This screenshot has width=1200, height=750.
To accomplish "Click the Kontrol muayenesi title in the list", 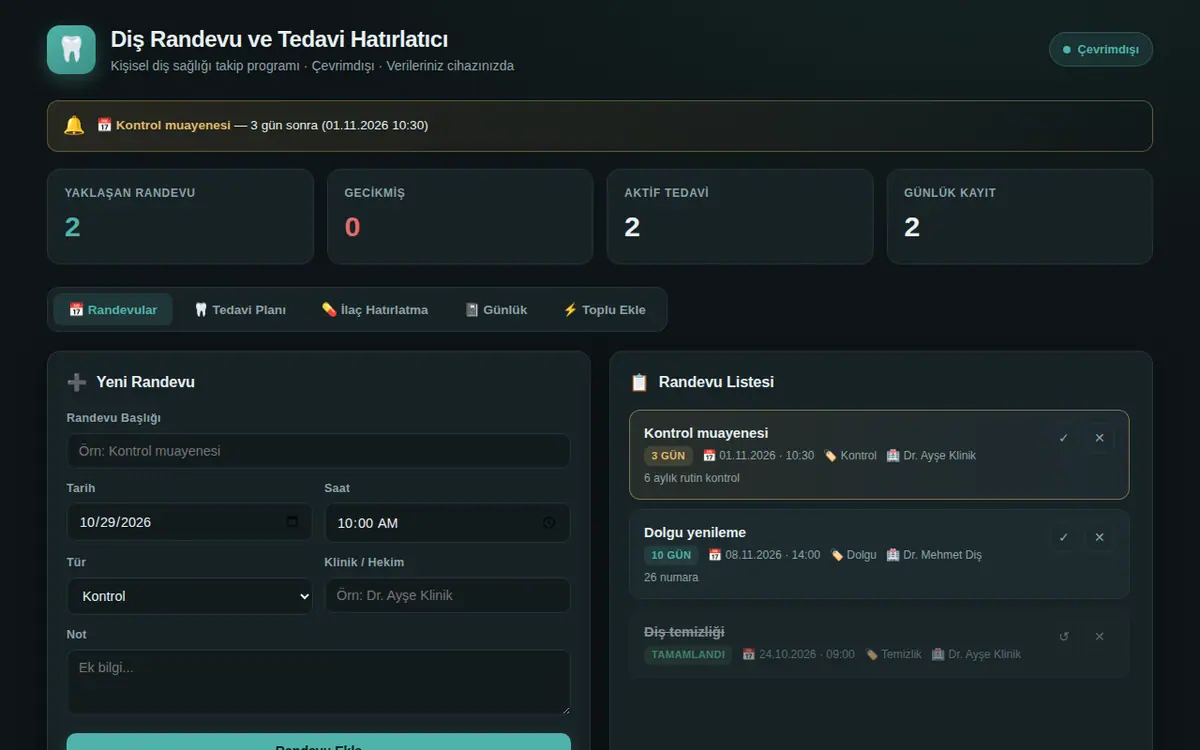I will [x=706, y=433].
